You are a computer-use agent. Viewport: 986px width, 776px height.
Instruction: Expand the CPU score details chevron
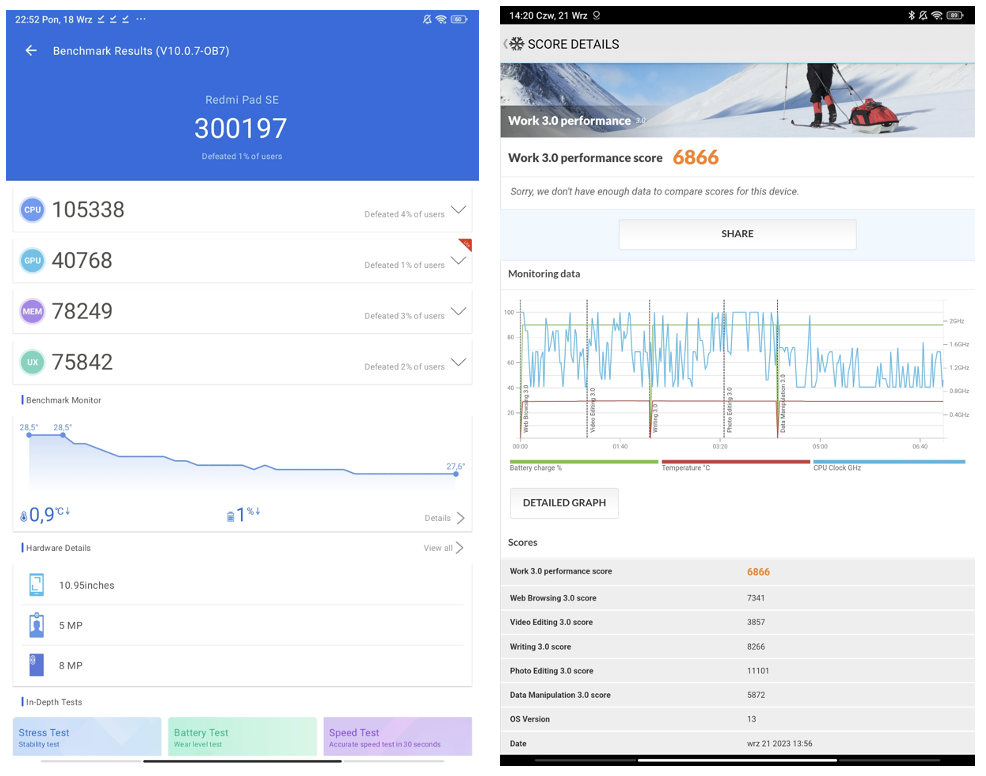pyautogui.click(x=458, y=210)
